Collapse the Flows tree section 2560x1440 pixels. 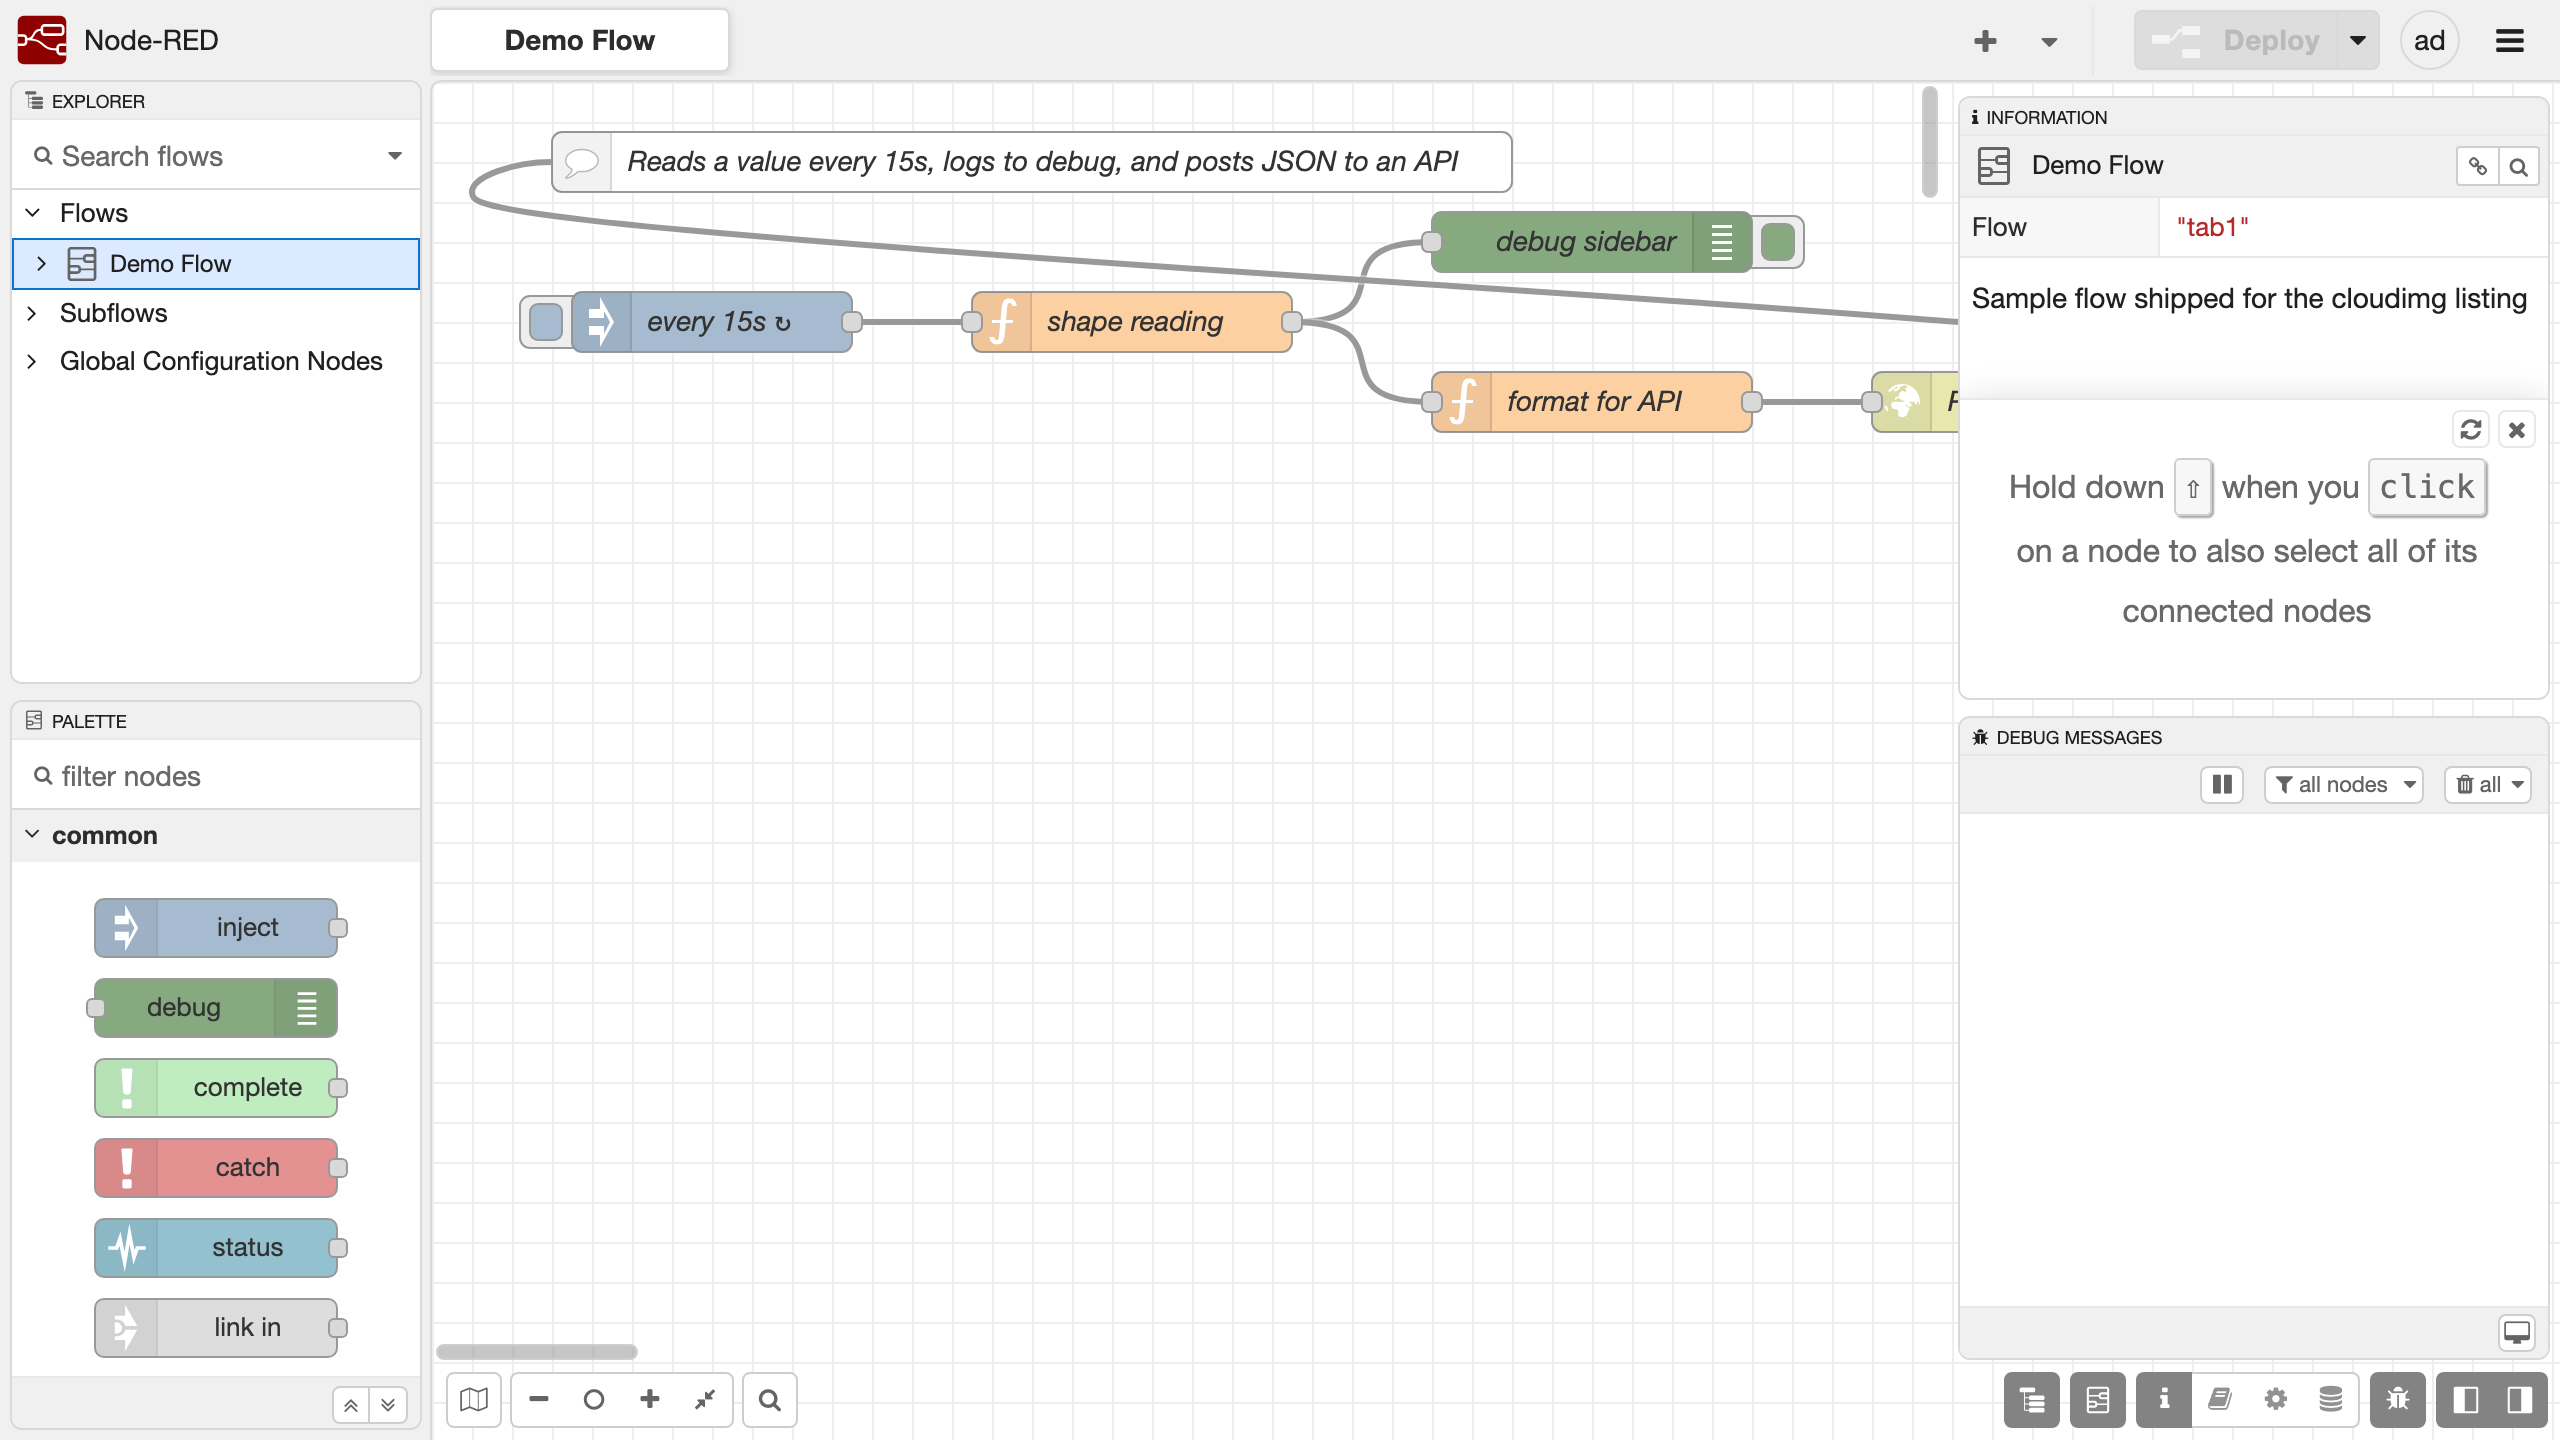(33, 213)
